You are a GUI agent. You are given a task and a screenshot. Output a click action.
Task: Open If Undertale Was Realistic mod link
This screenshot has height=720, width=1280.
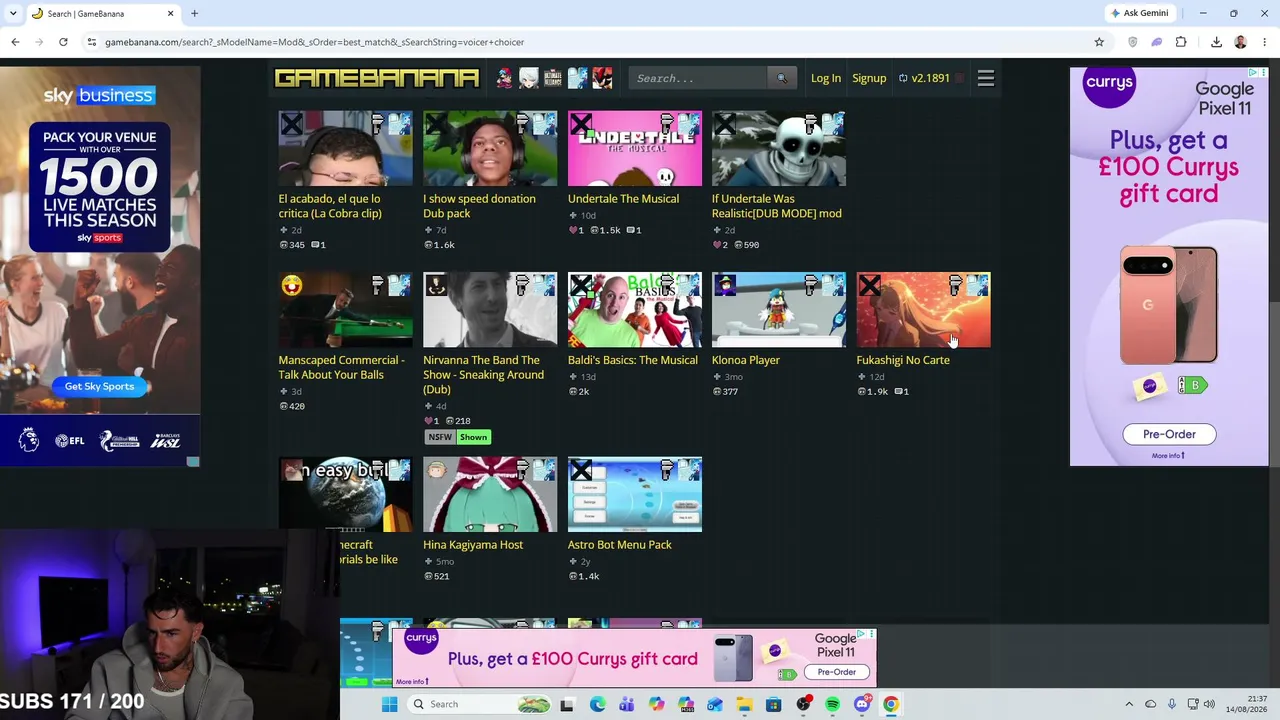pos(777,206)
